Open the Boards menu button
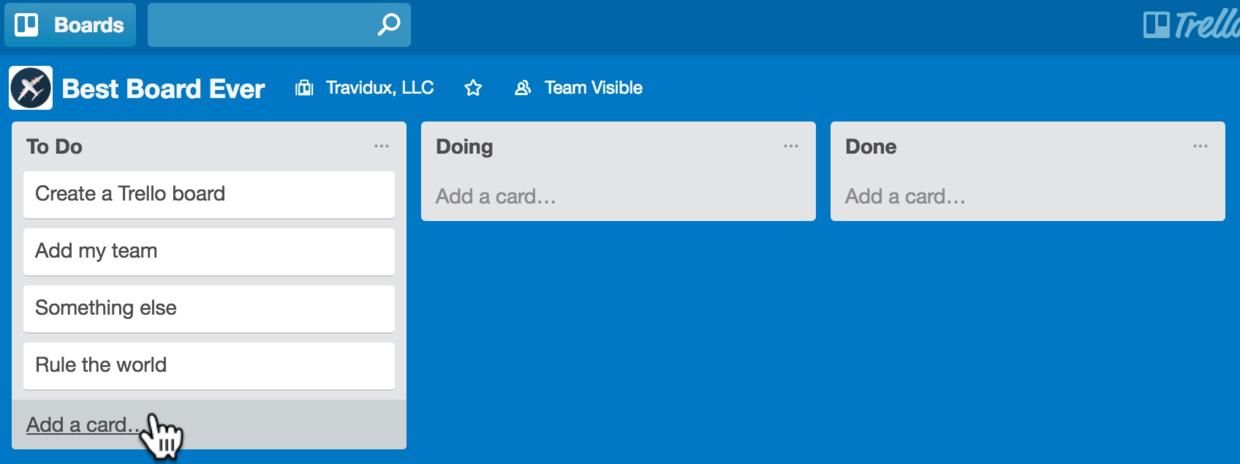 click(x=70, y=25)
